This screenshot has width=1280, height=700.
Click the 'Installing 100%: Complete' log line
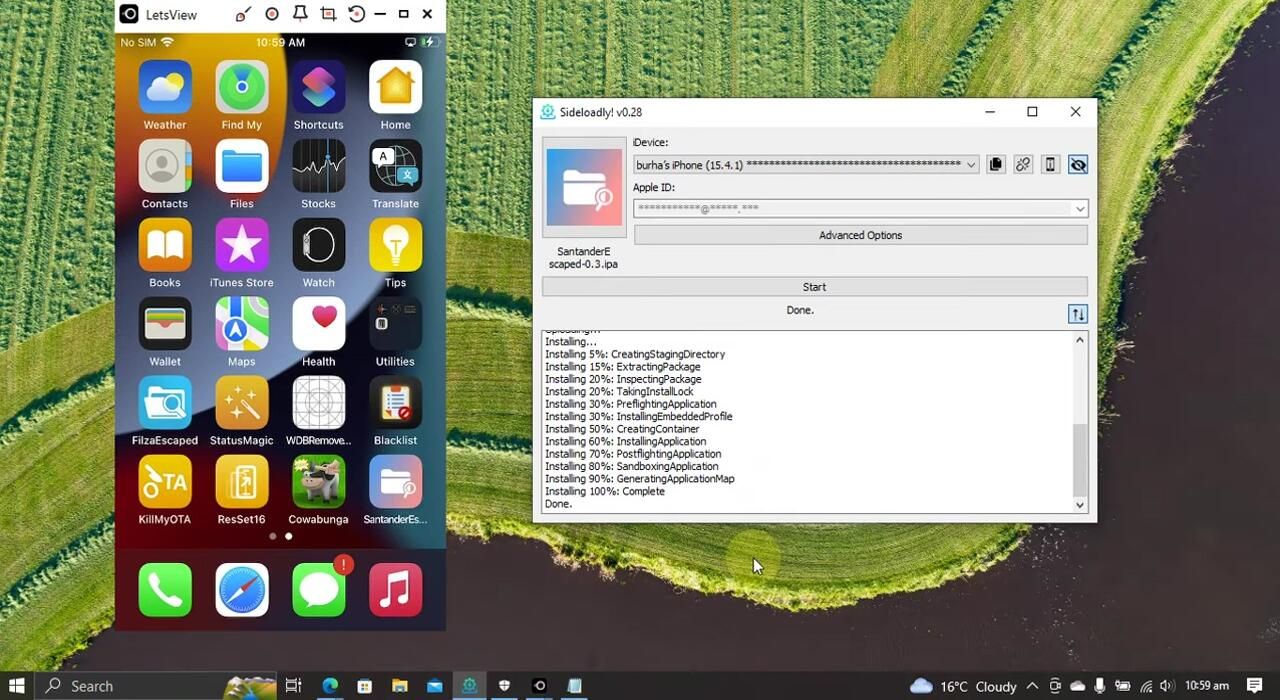tap(605, 491)
